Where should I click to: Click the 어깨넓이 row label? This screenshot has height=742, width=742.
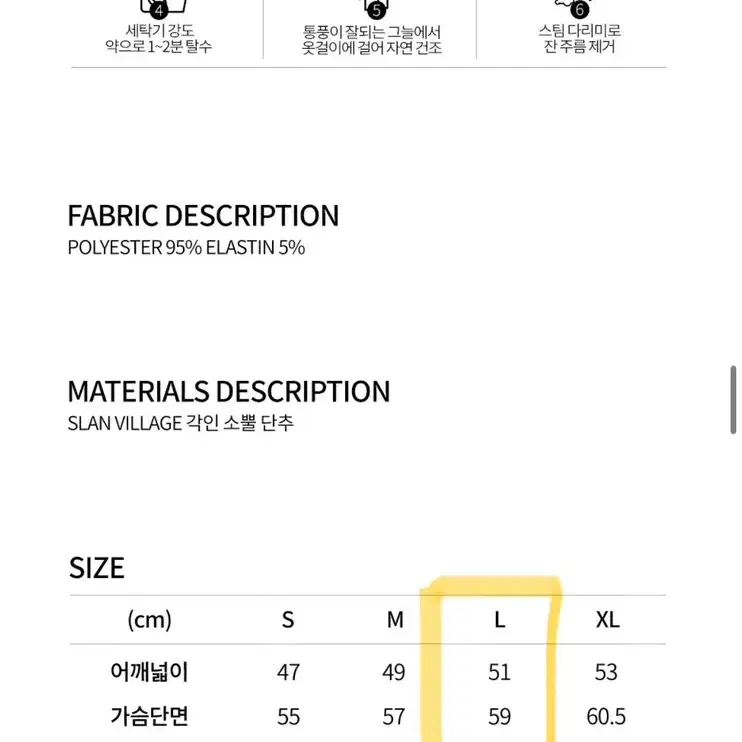click(x=150, y=672)
